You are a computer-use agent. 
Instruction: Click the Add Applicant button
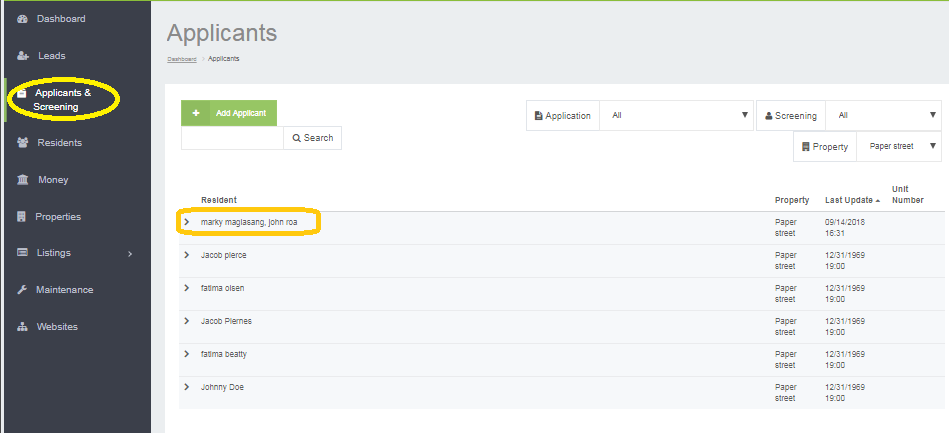click(x=229, y=113)
